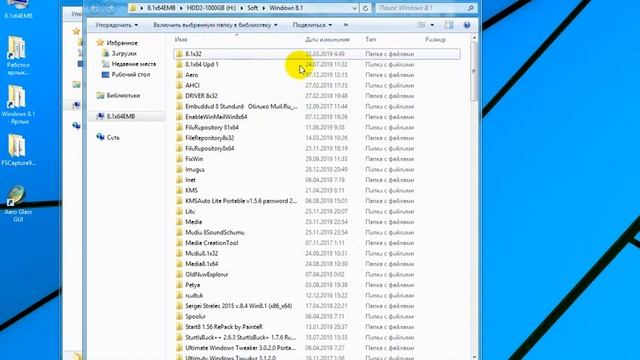The height and width of the screenshot is (360, 640).
Task: Click the Недавние места icon in sidebar
Action: [105, 64]
